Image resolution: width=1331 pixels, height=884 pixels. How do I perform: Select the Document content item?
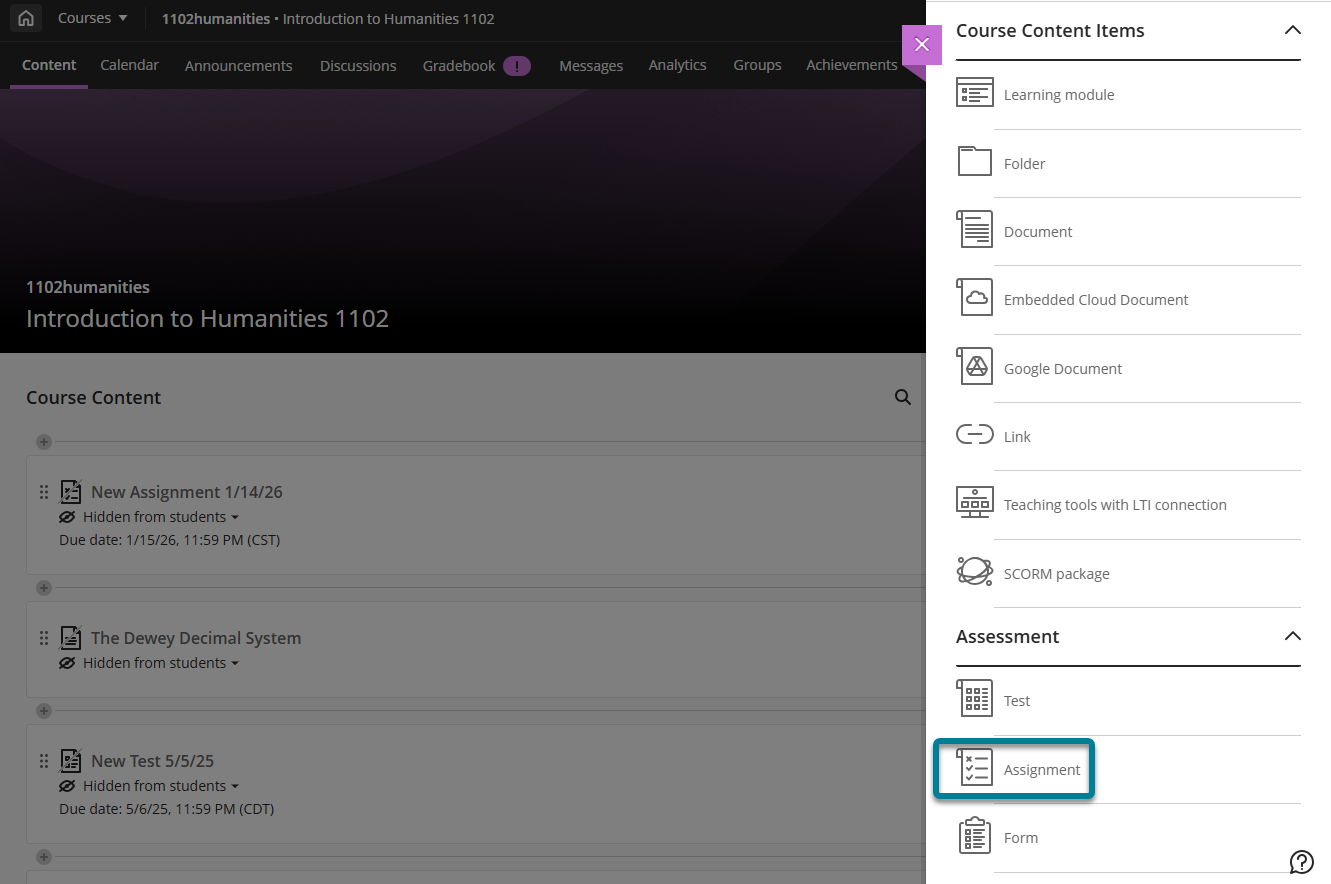1038,231
